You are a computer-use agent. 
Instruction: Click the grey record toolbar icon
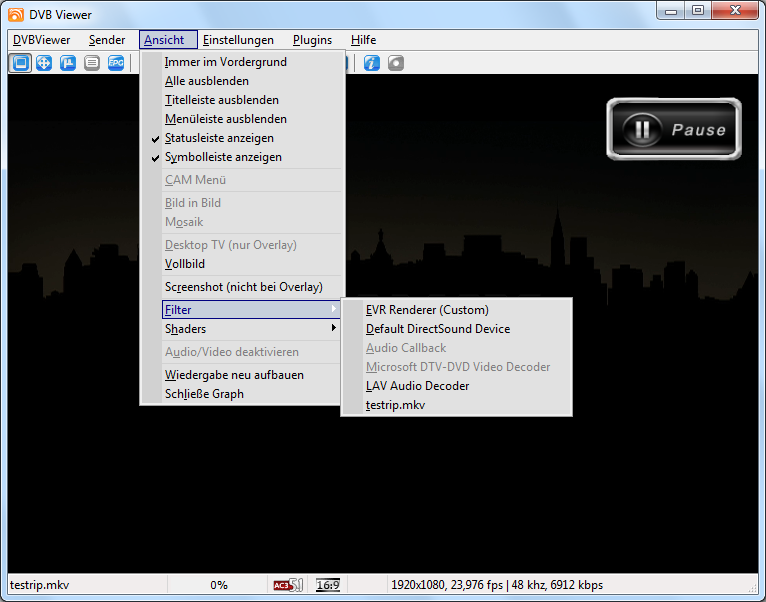tap(396, 63)
